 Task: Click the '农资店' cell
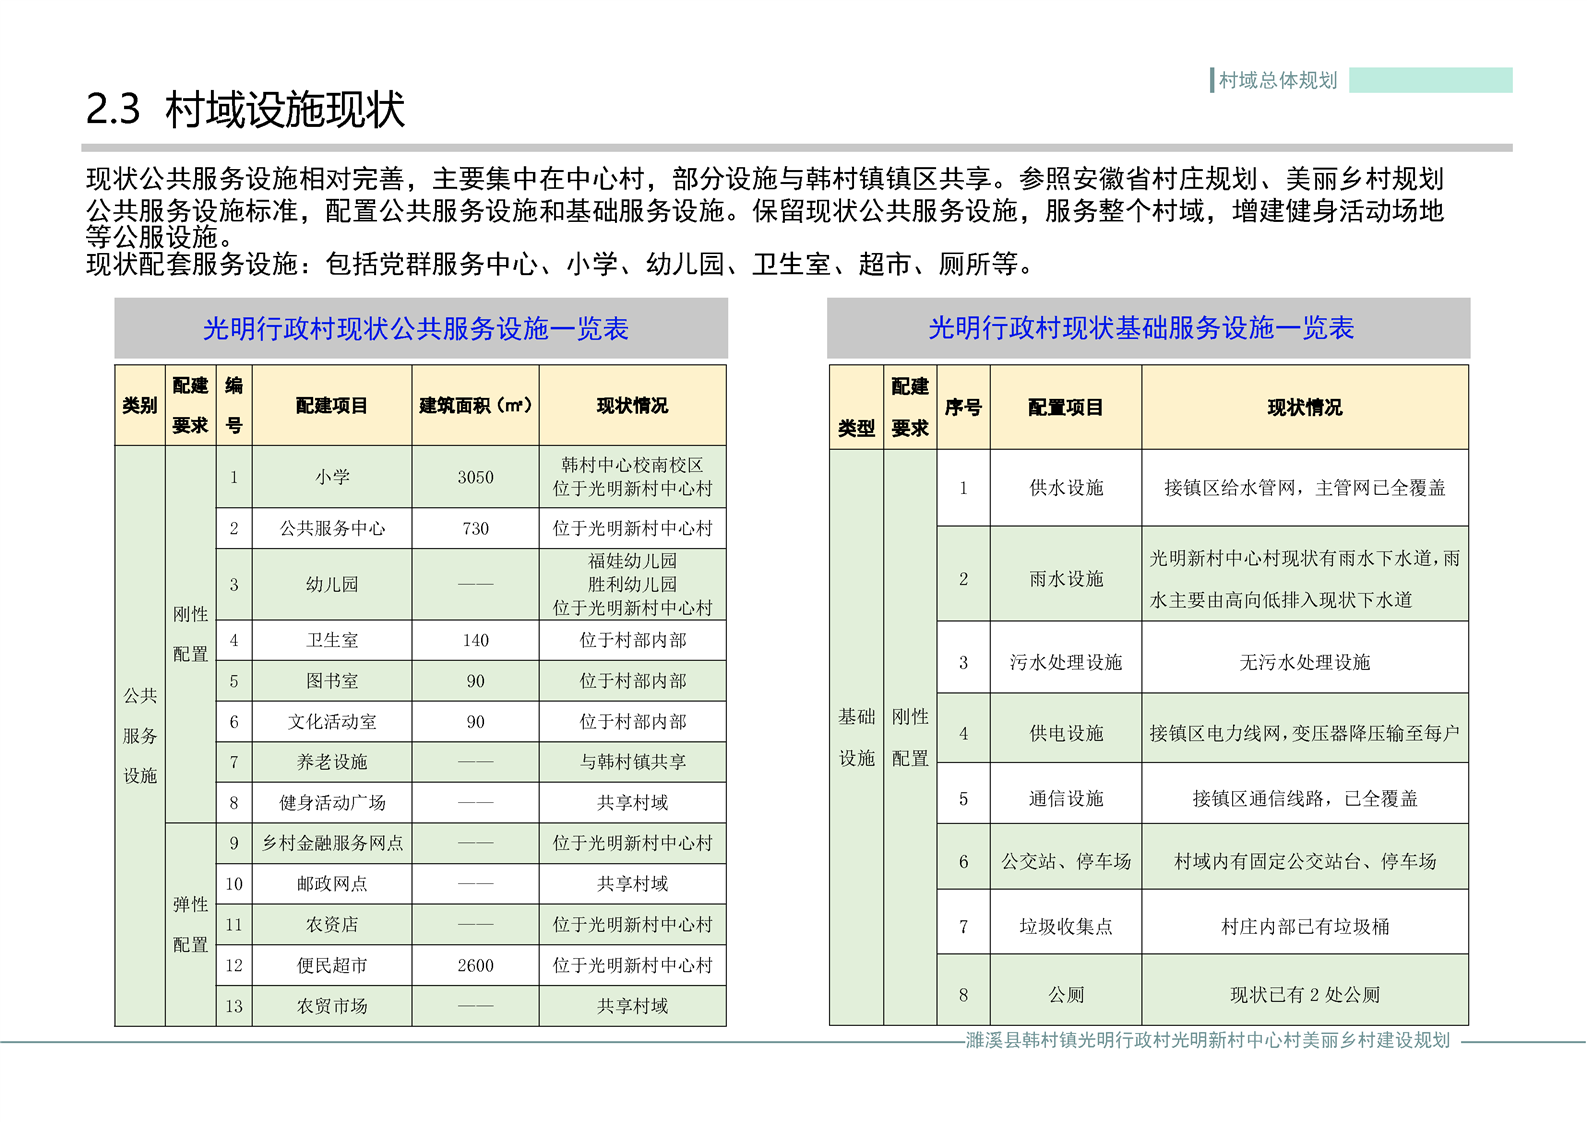[x=332, y=925]
